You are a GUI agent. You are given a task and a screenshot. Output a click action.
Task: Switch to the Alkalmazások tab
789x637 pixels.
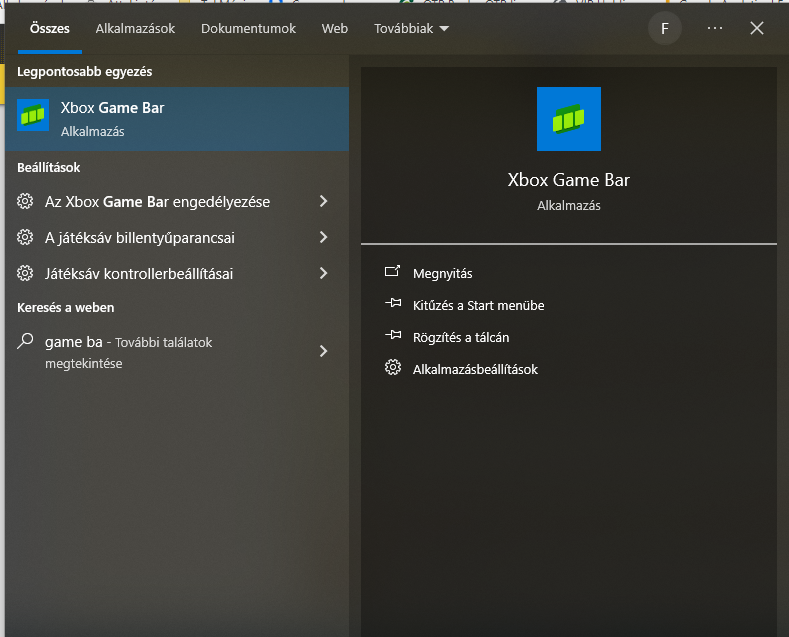click(x=135, y=29)
